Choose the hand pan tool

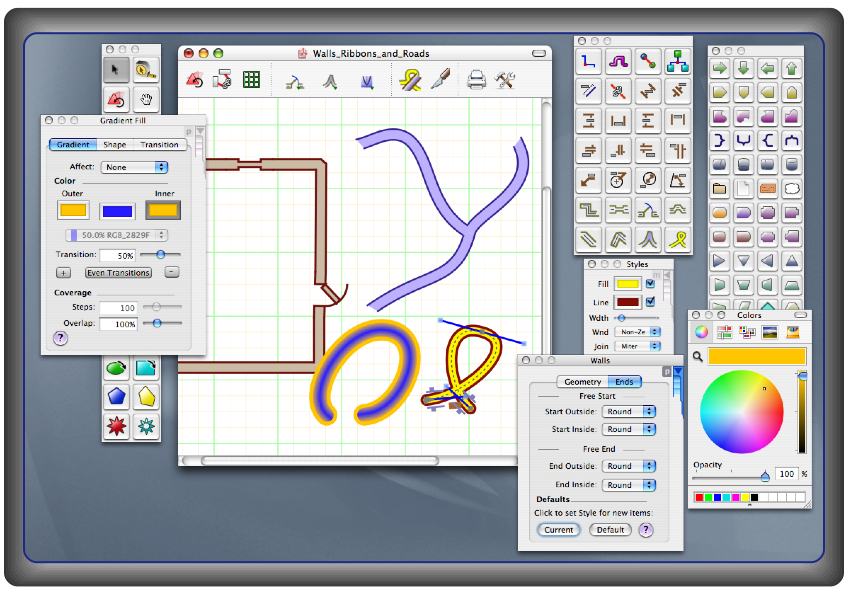145,99
